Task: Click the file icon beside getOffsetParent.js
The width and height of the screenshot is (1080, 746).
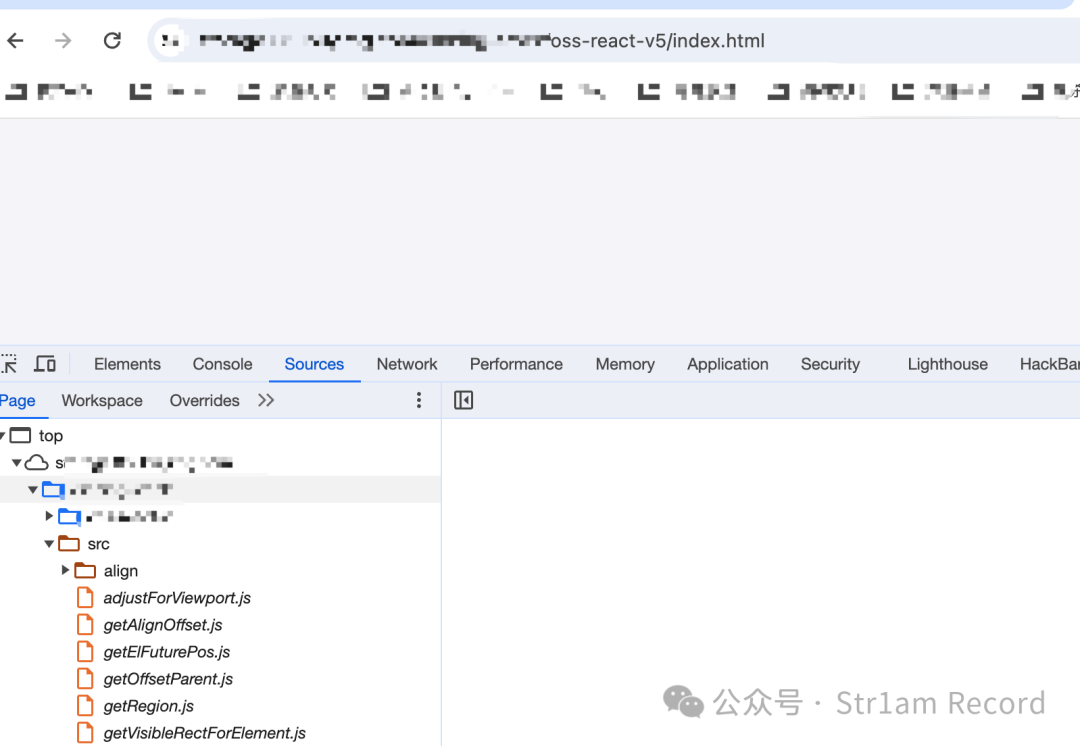Action: [x=85, y=678]
